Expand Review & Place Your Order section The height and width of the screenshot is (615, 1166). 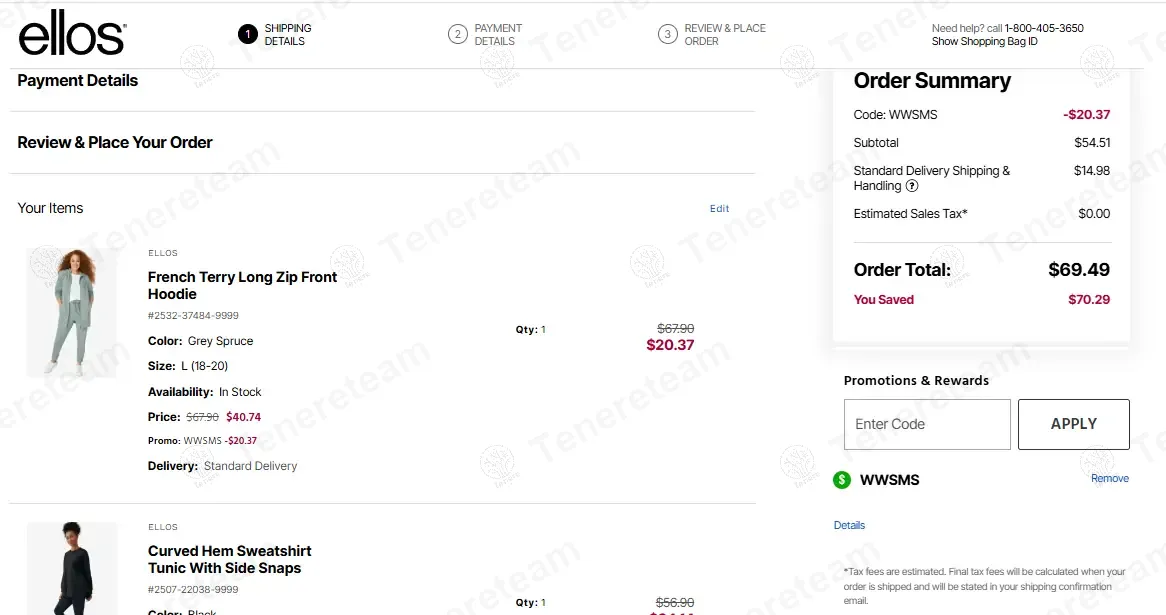pos(115,143)
